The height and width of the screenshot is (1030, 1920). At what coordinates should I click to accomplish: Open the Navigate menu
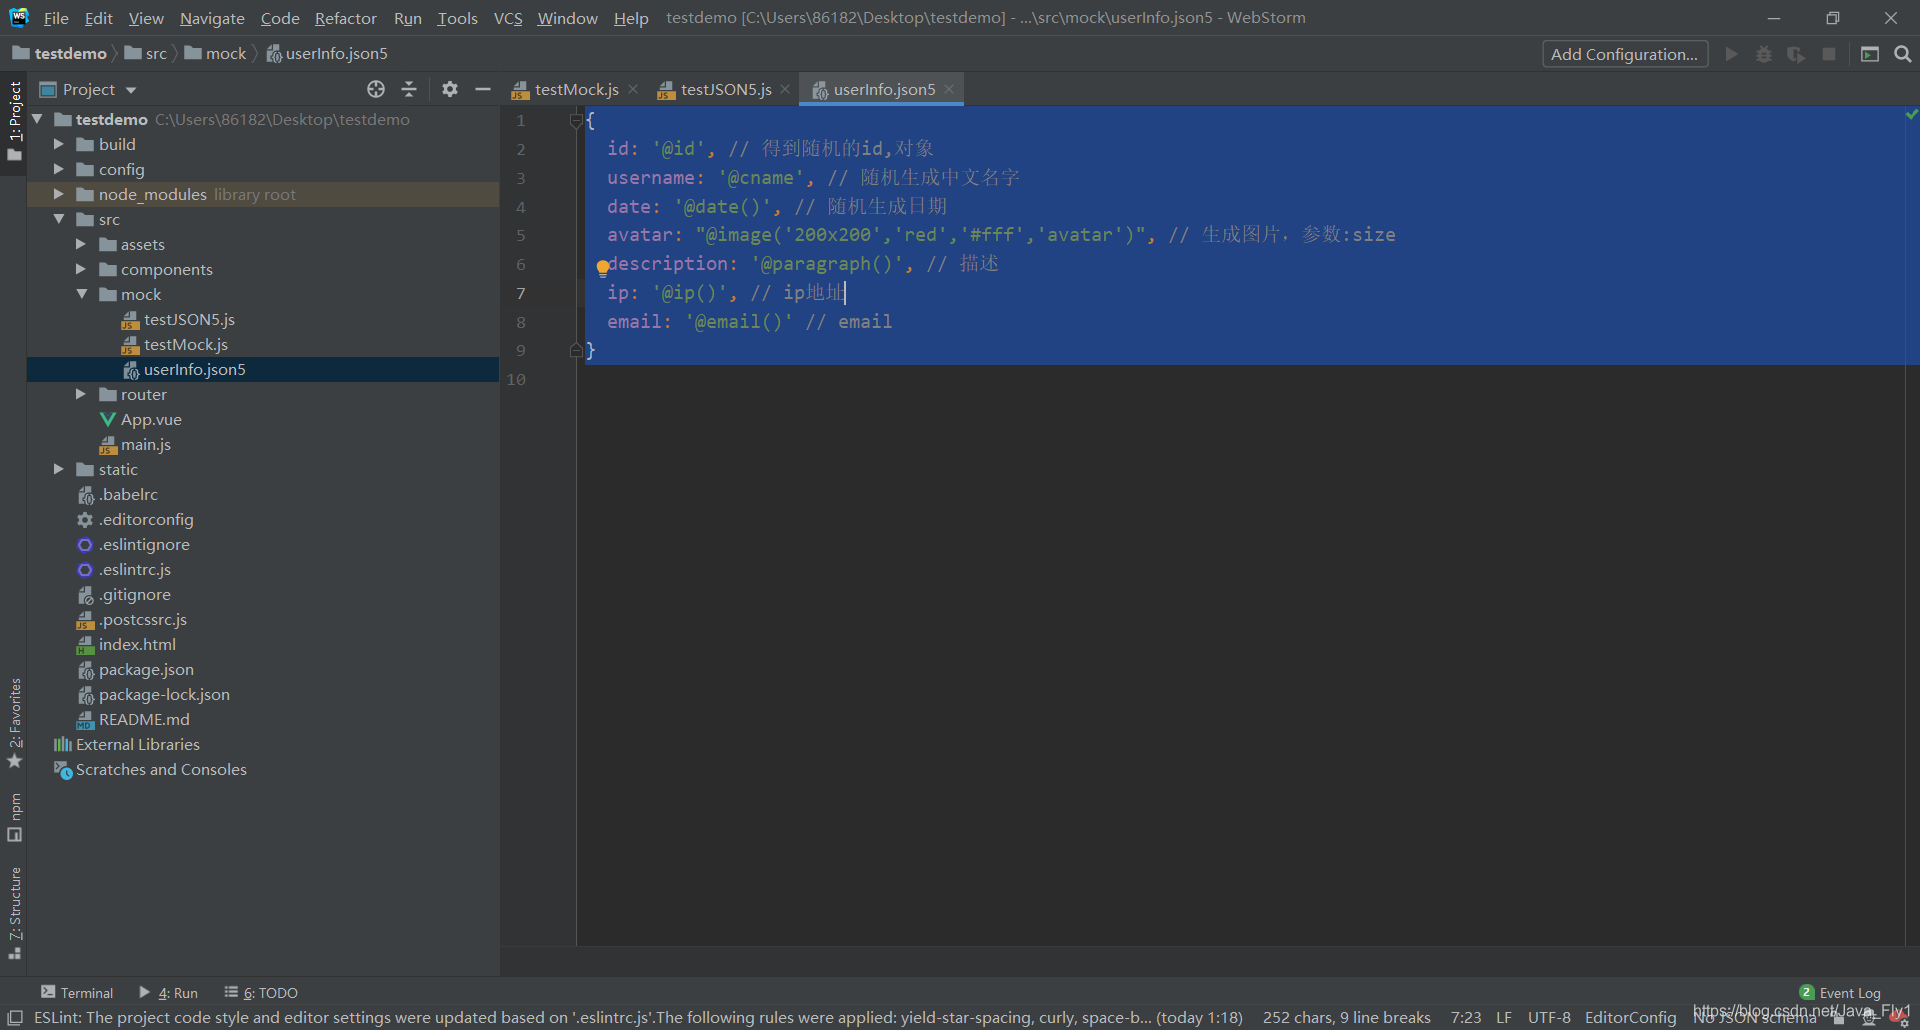[x=212, y=18]
